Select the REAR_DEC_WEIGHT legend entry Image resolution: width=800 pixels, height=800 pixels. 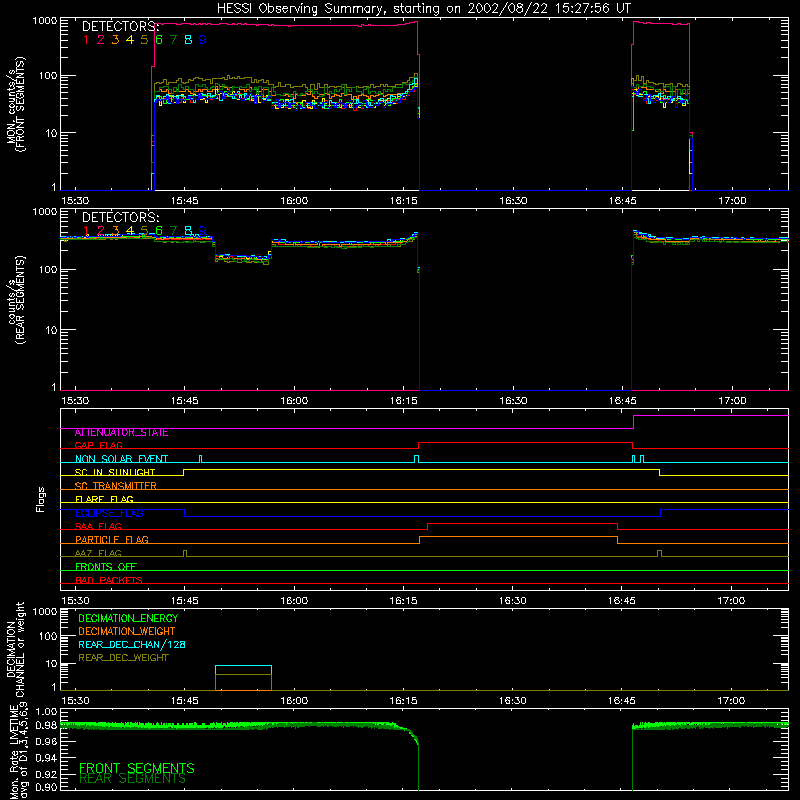(x=123, y=658)
